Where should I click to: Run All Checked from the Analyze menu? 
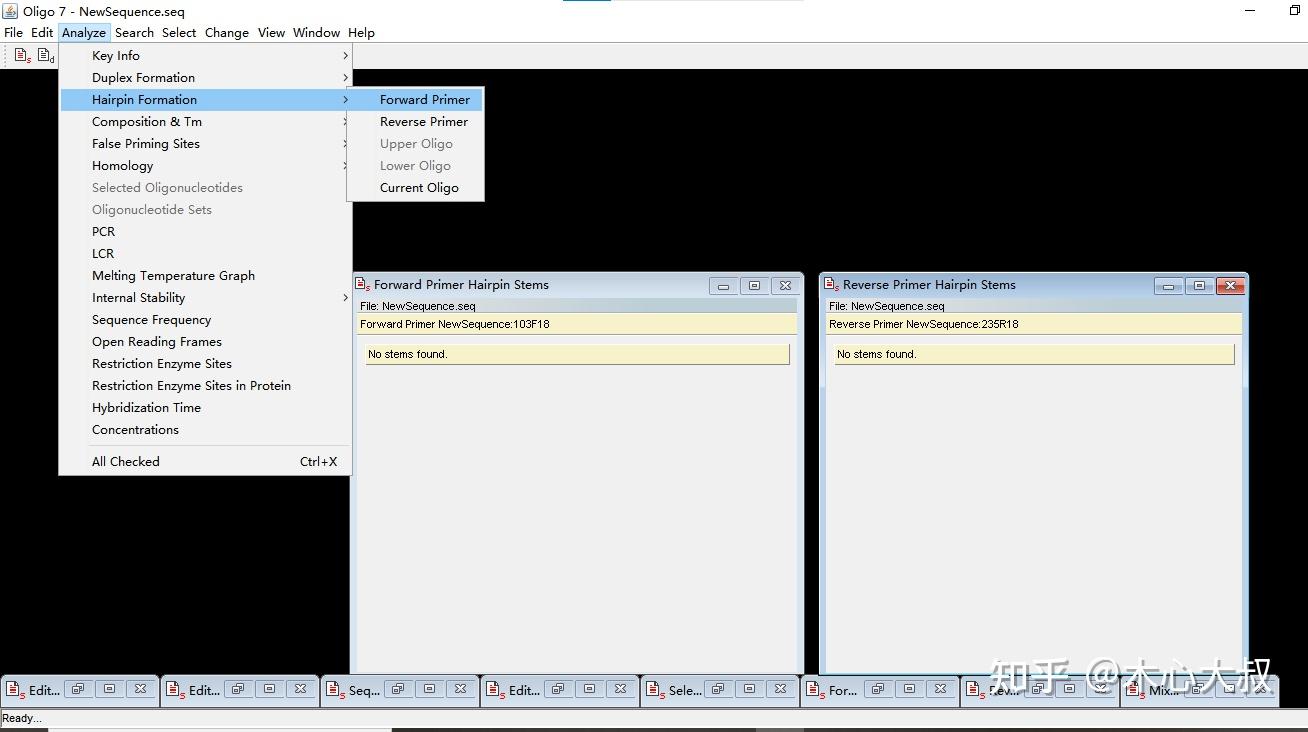206,462
